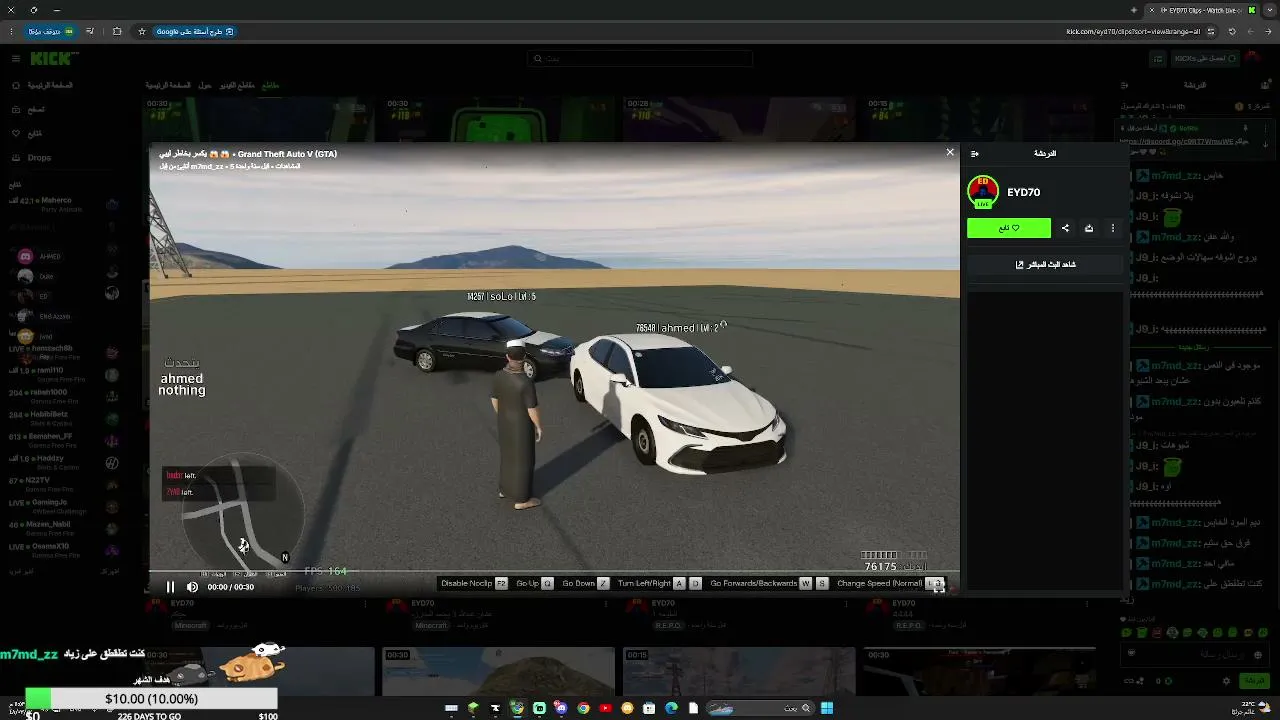1280x720 pixels.
Task: Click the Ask Google chip in toolbar
Action: 194,31
